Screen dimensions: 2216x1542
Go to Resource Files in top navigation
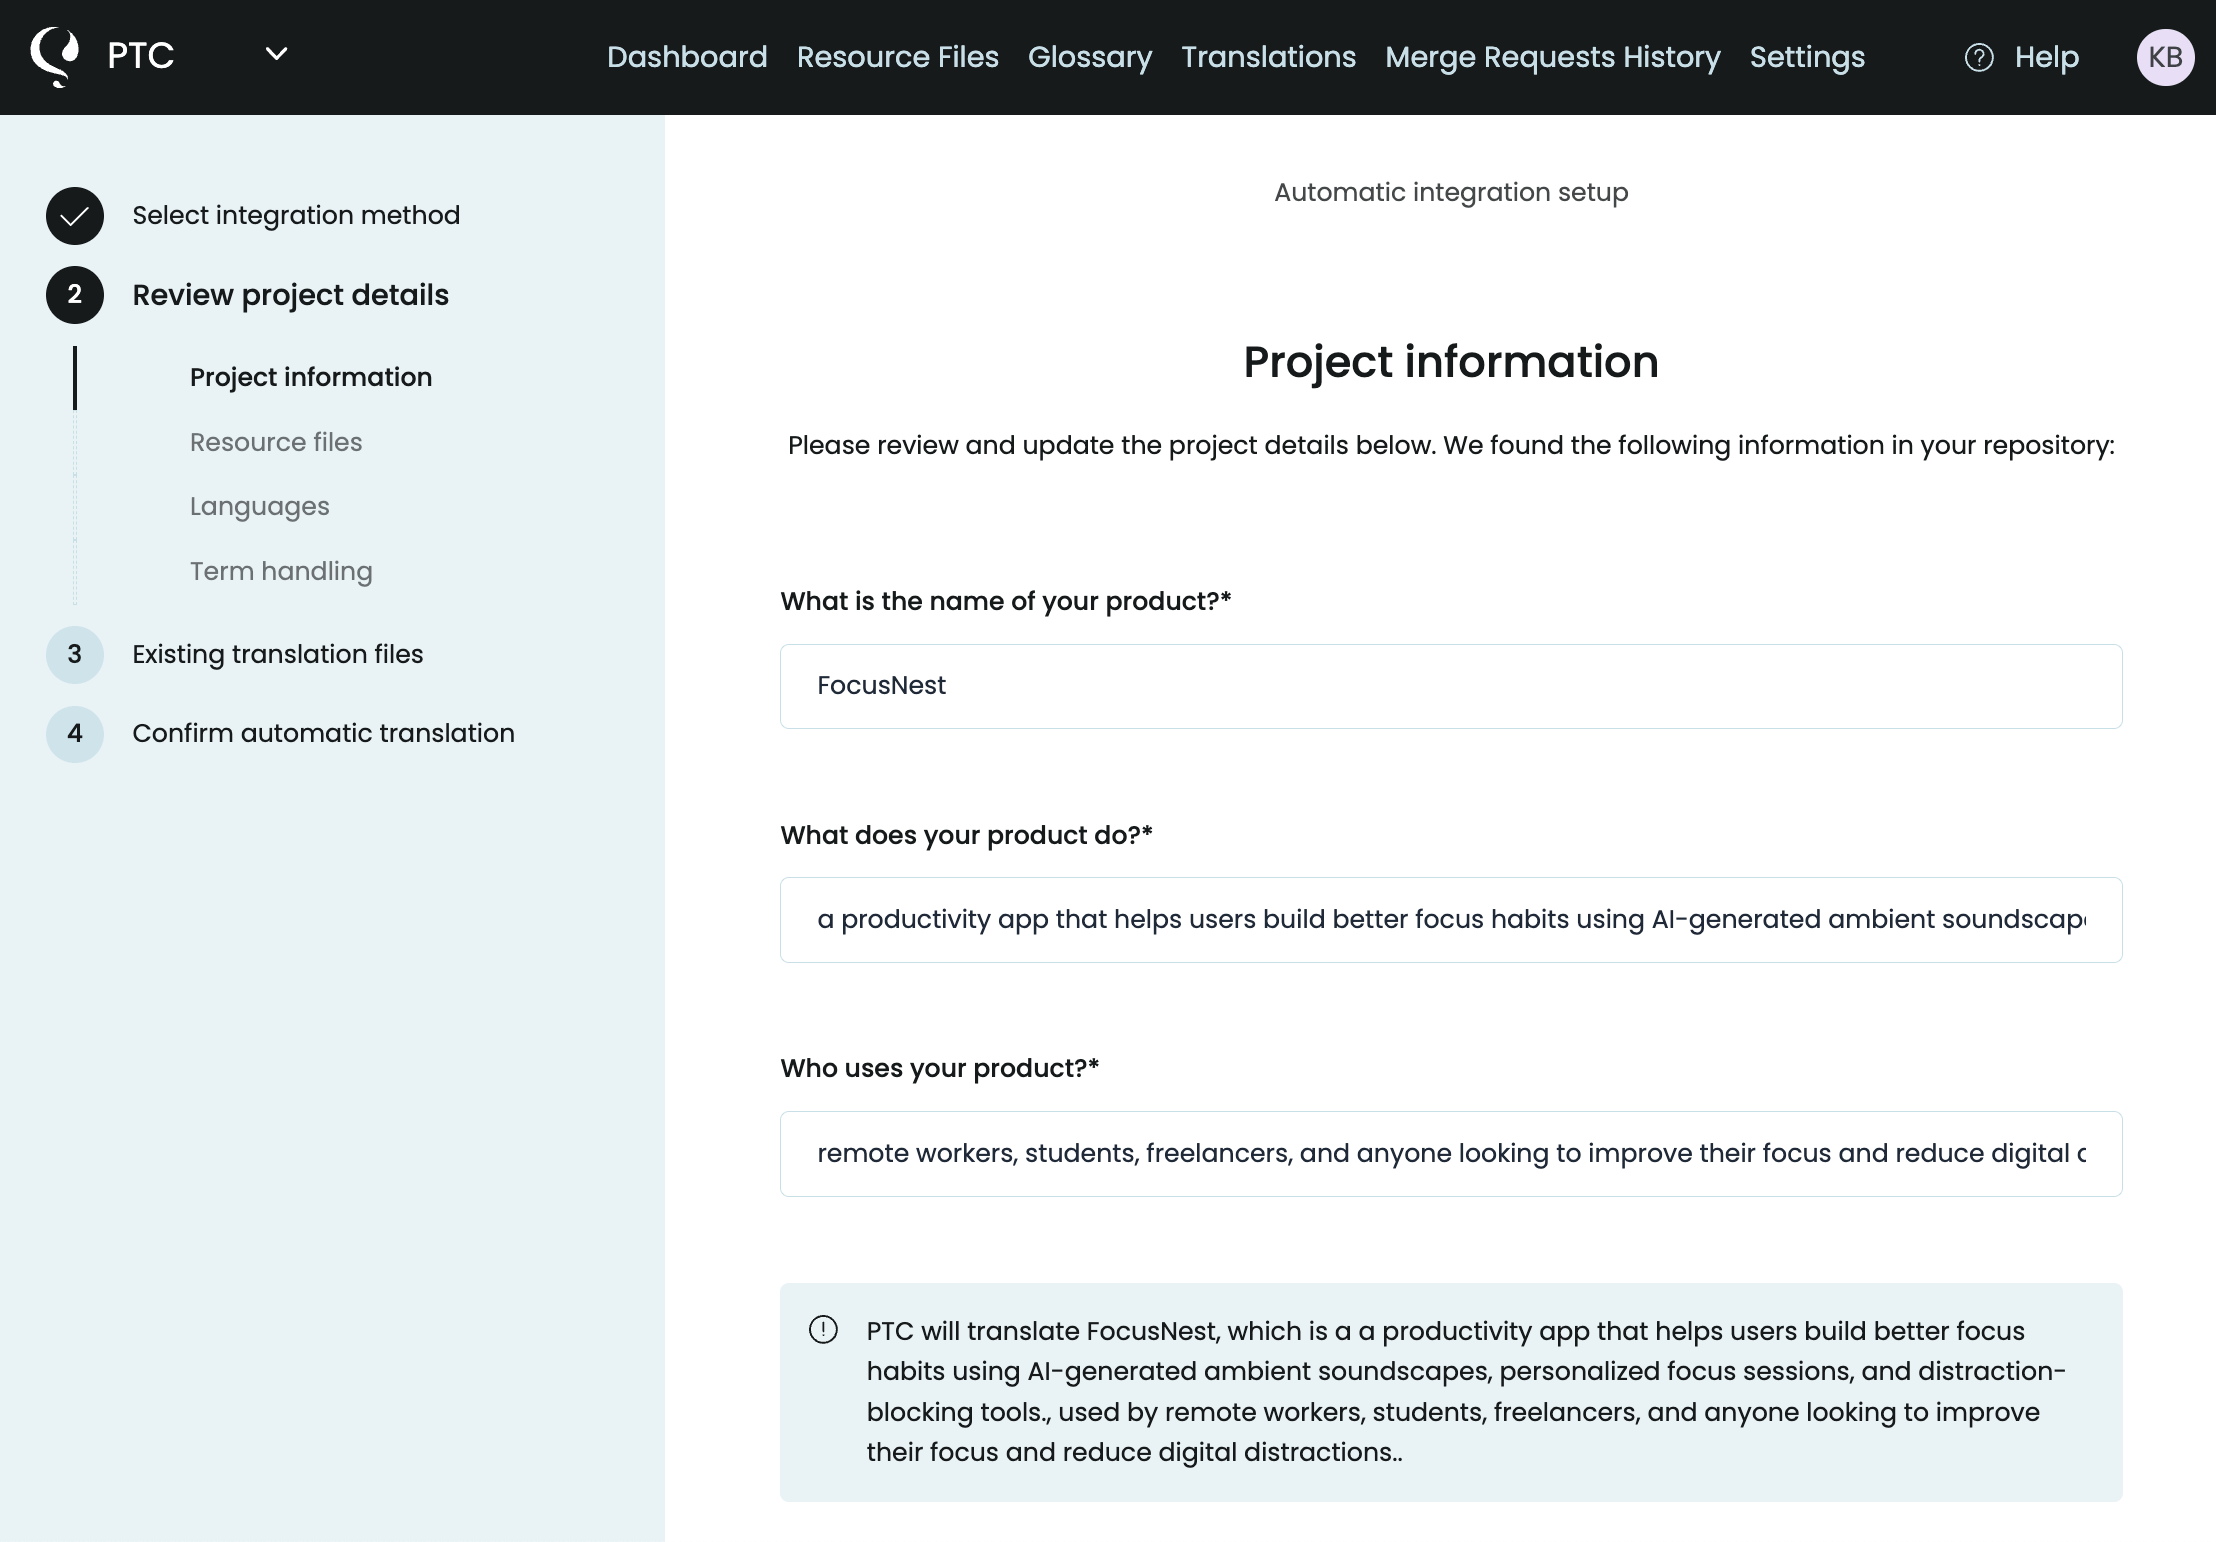pyautogui.click(x=897, y=57)
